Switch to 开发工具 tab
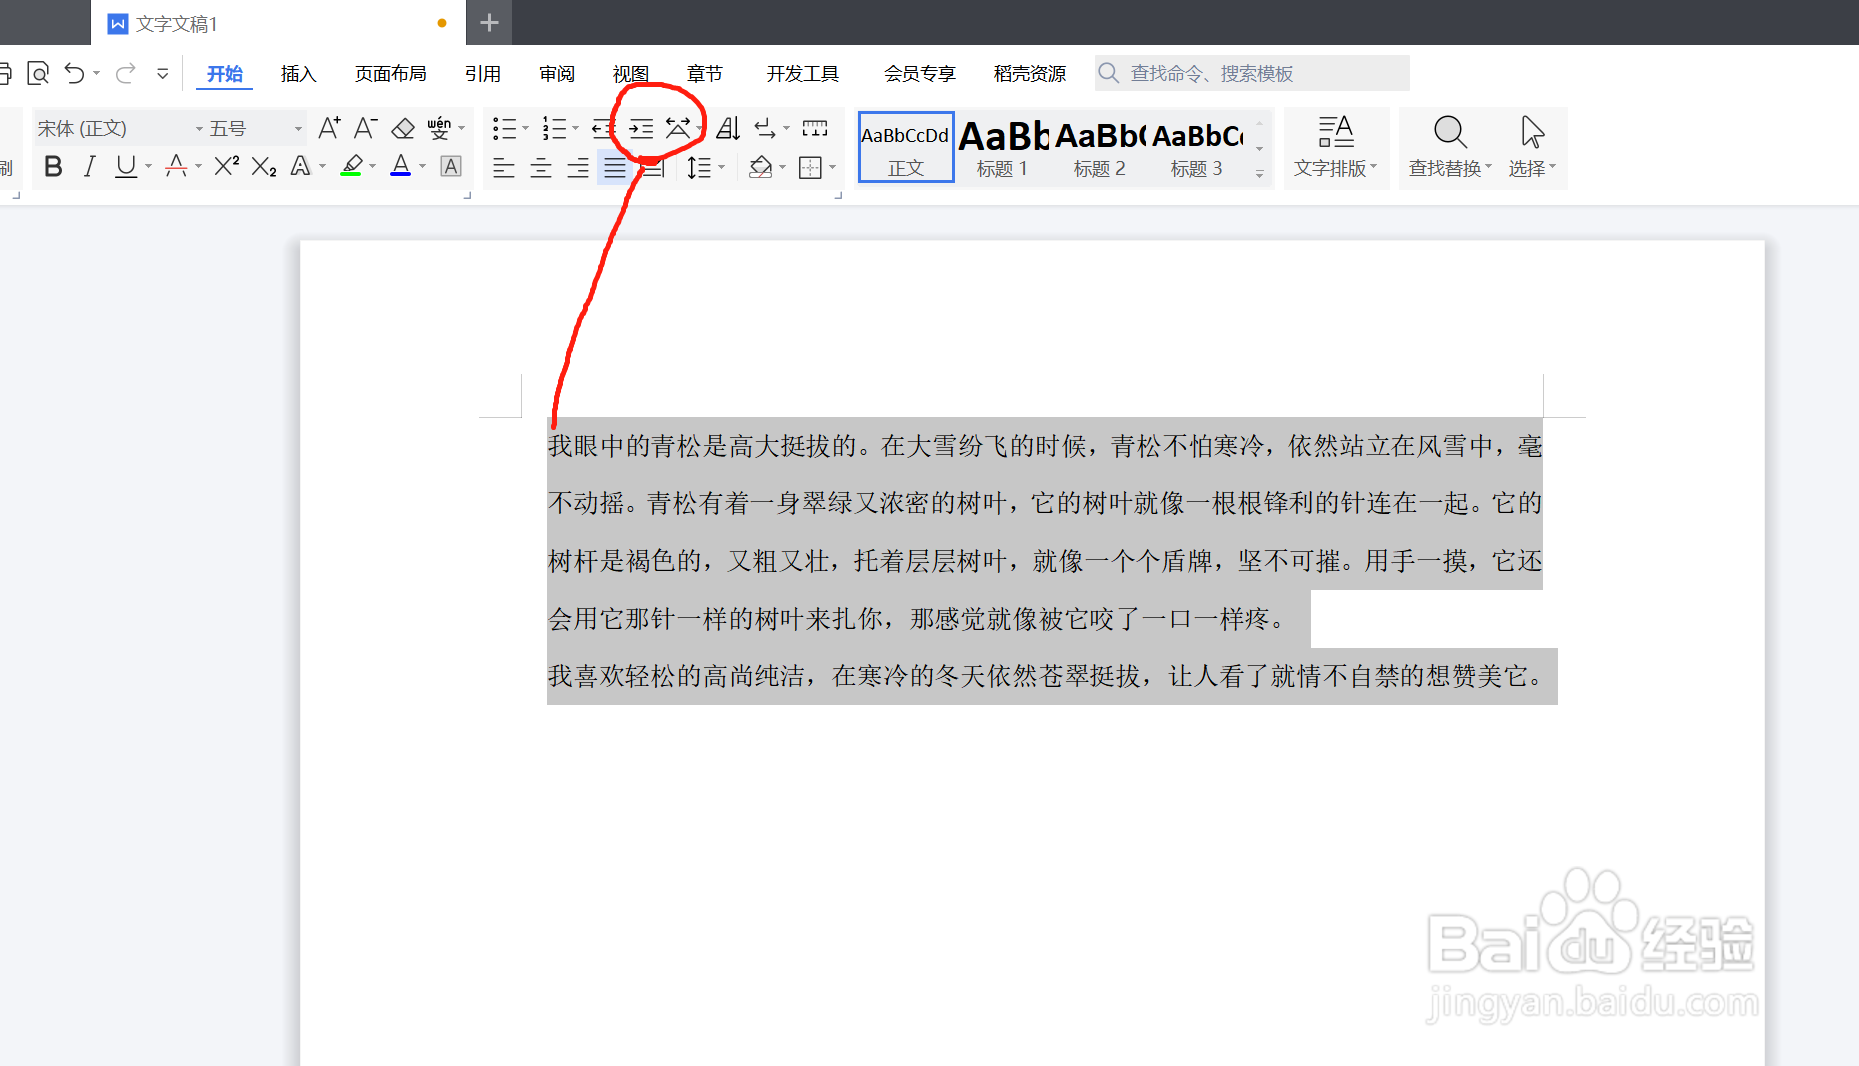This screenshot has width=1859, height=1066. (803, 74)
